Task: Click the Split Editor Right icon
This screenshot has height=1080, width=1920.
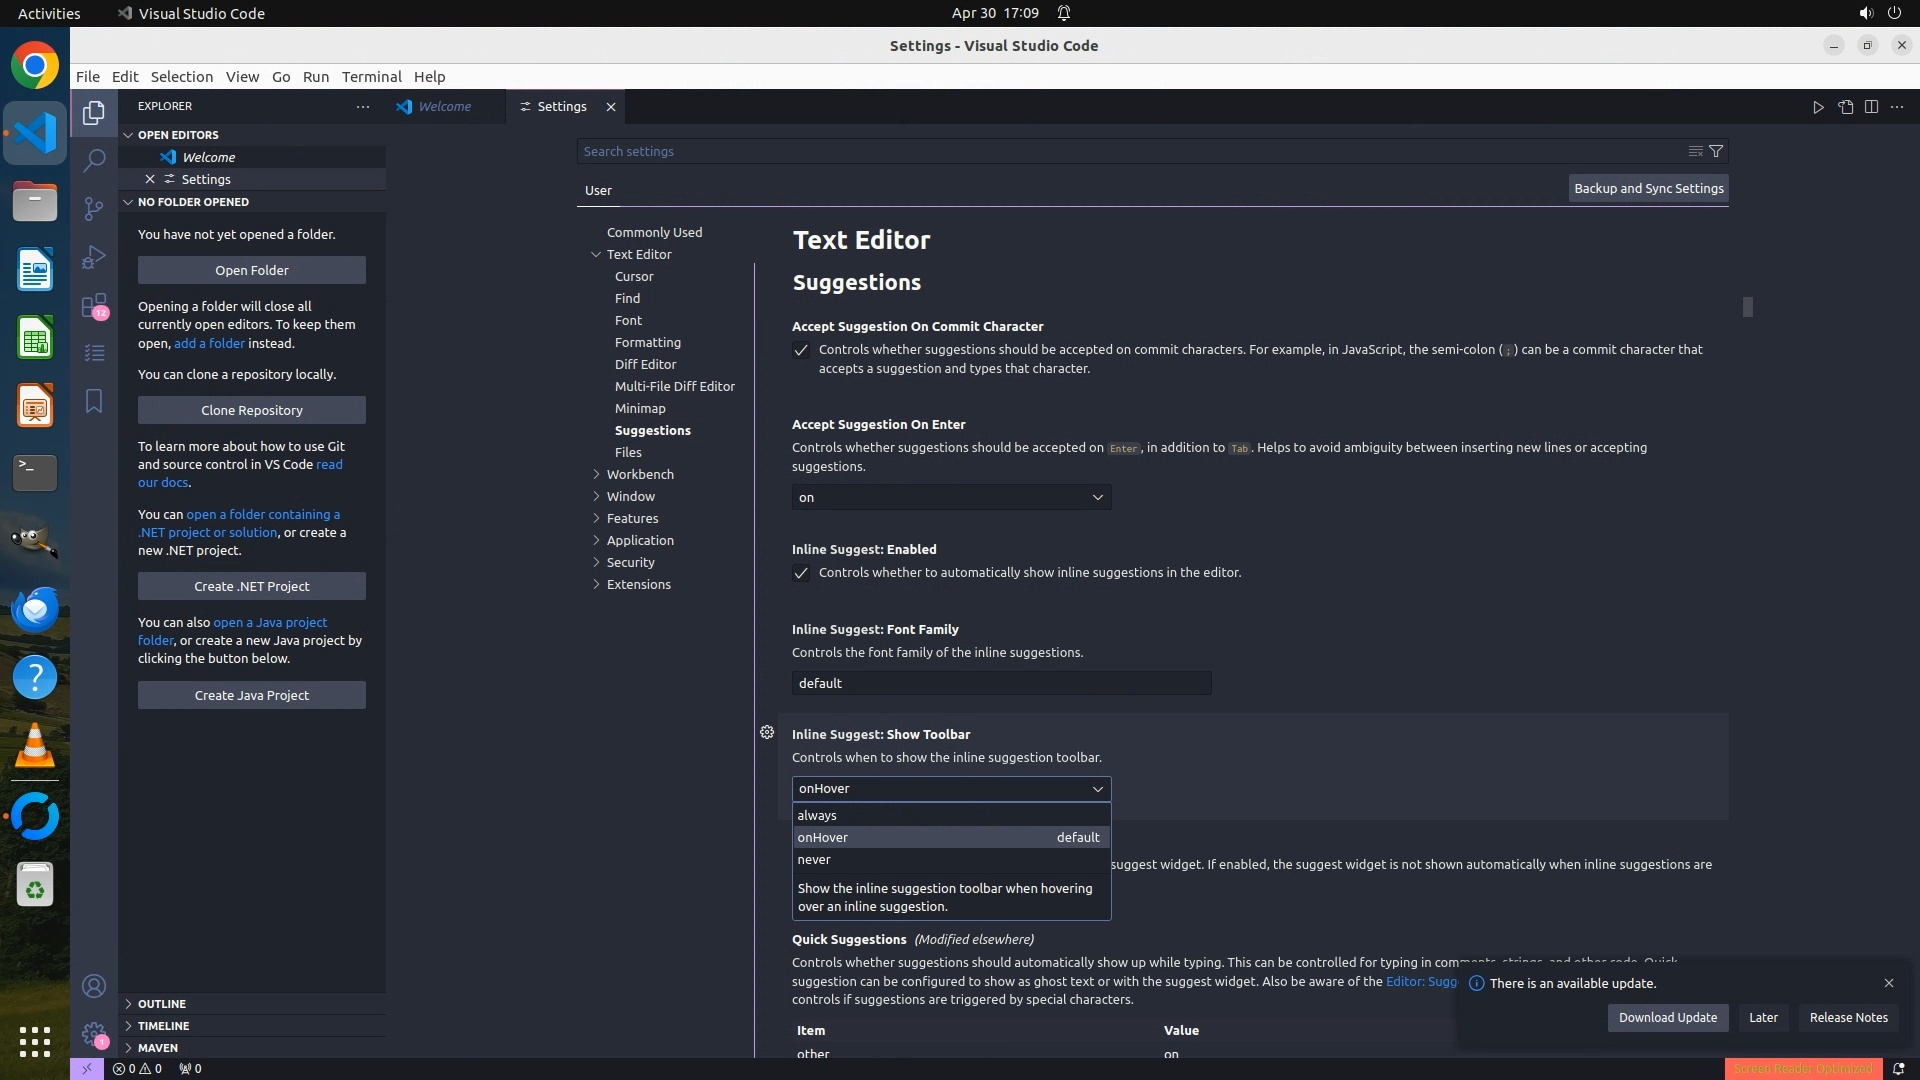Action: [x=1871, y=107]
